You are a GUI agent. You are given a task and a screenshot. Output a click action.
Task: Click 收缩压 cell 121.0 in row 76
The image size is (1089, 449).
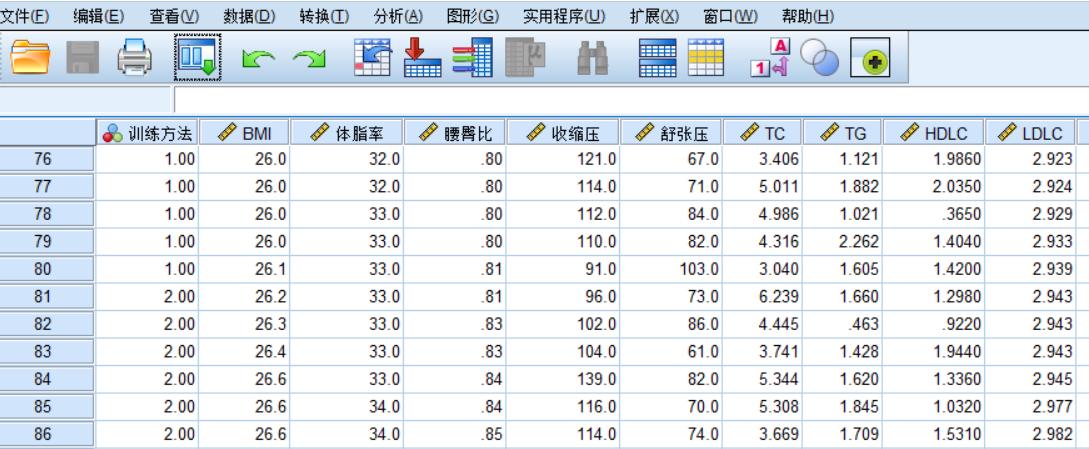point(563,159)
